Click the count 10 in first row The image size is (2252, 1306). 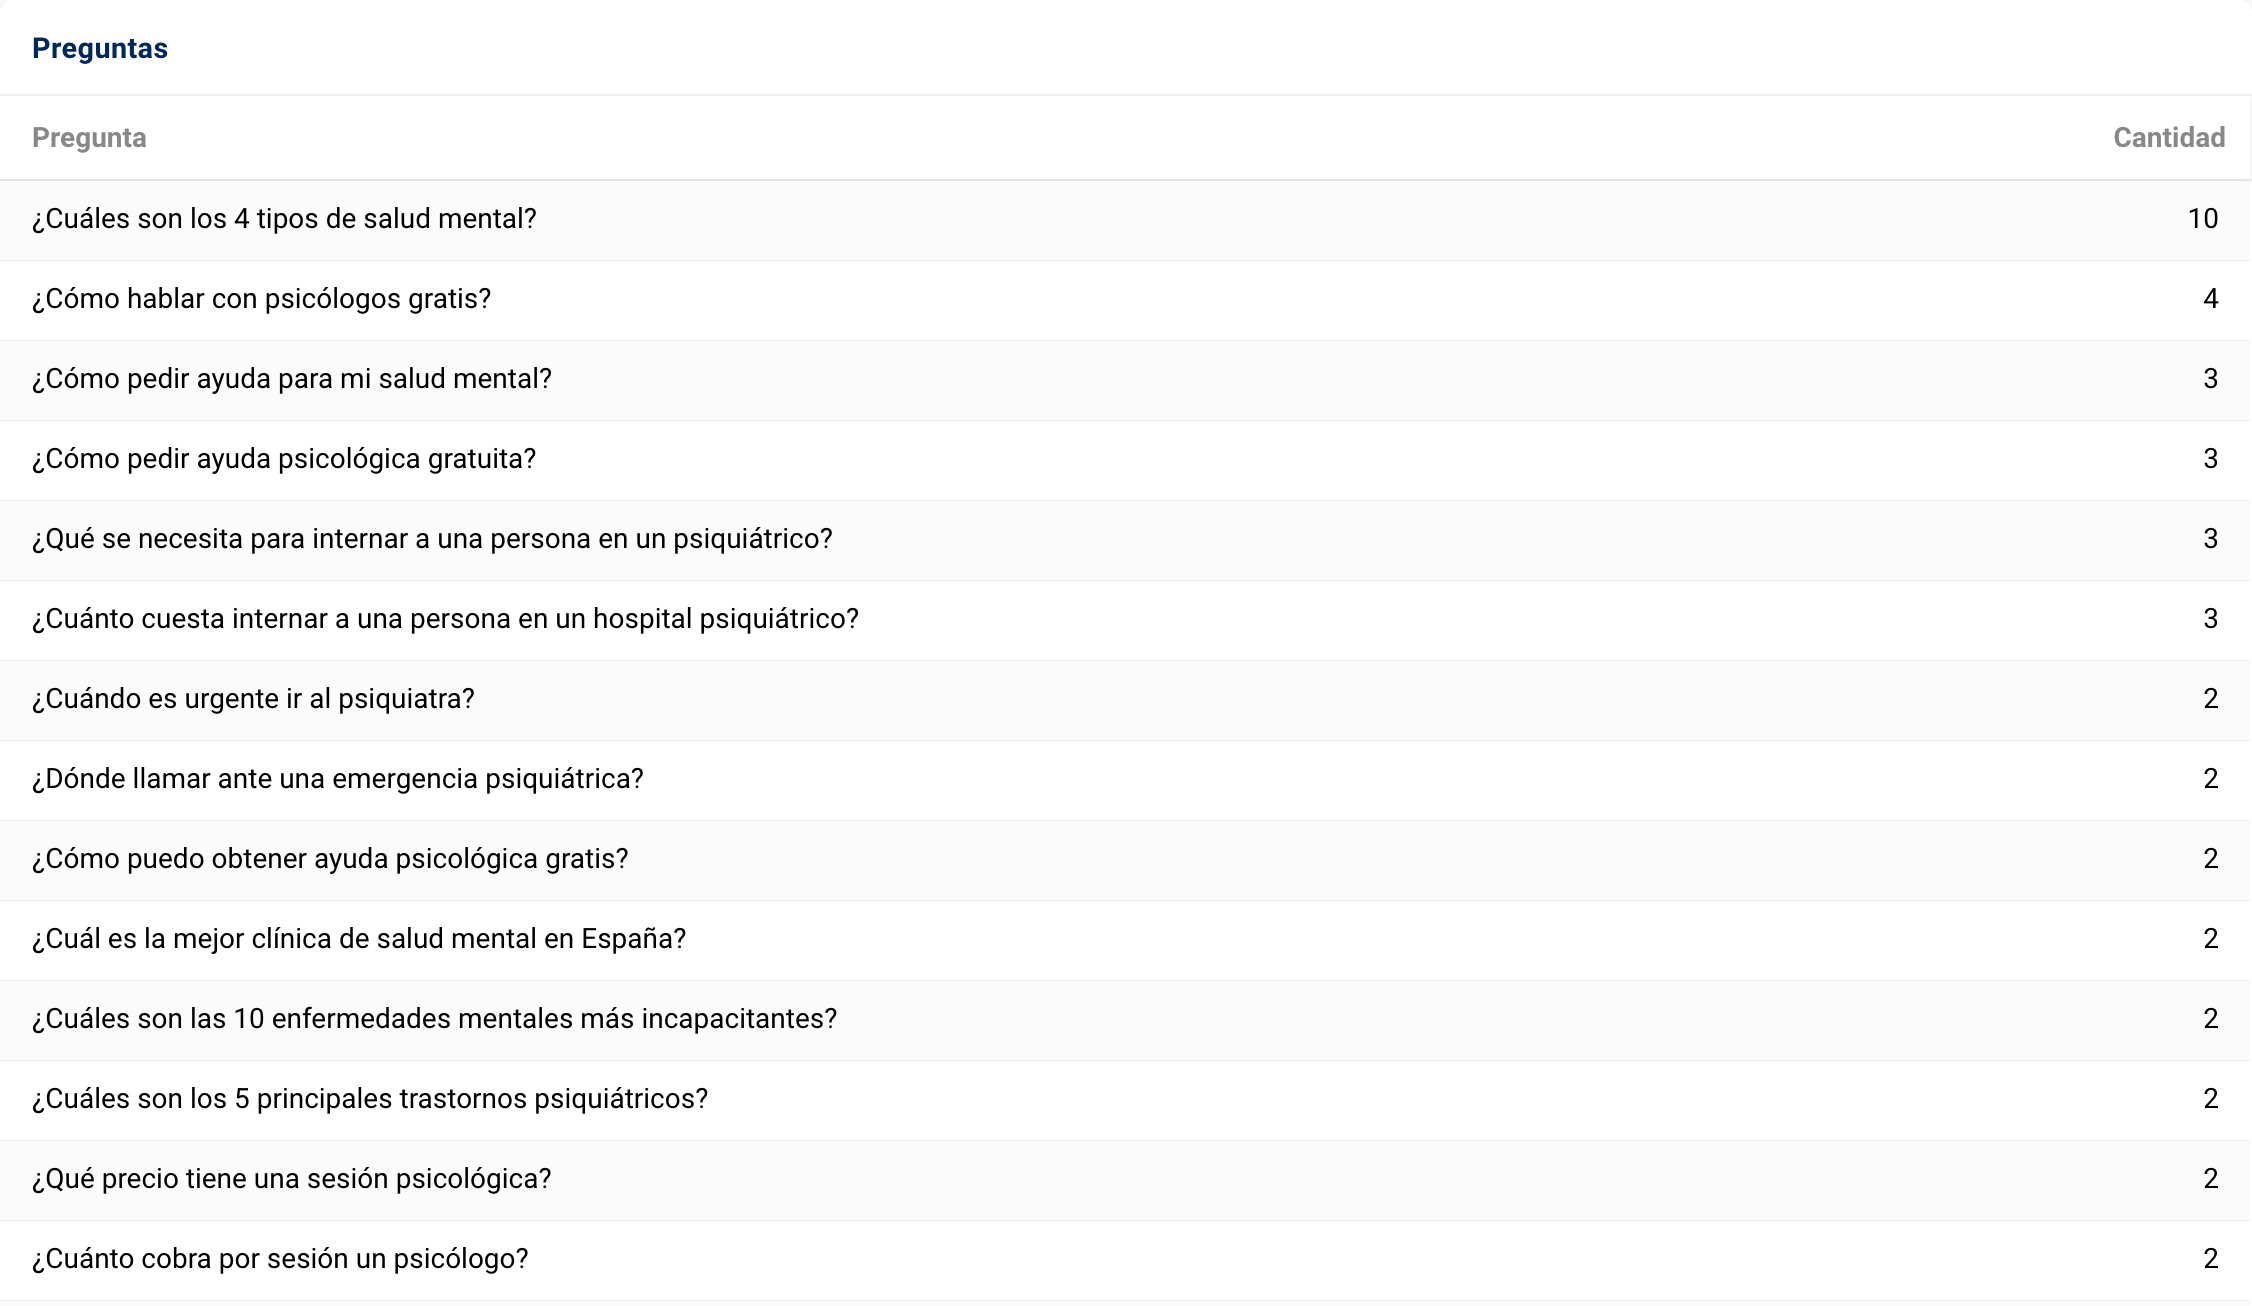(x=2202, y=219)
